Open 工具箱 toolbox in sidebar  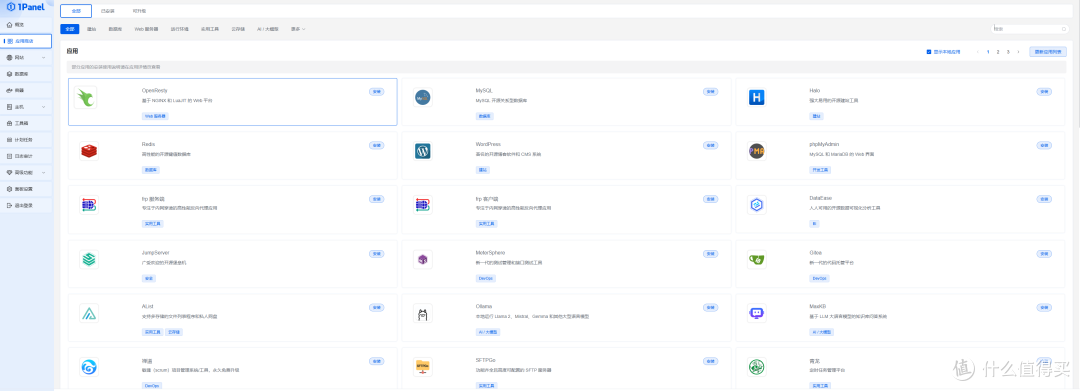coord(26,123)
